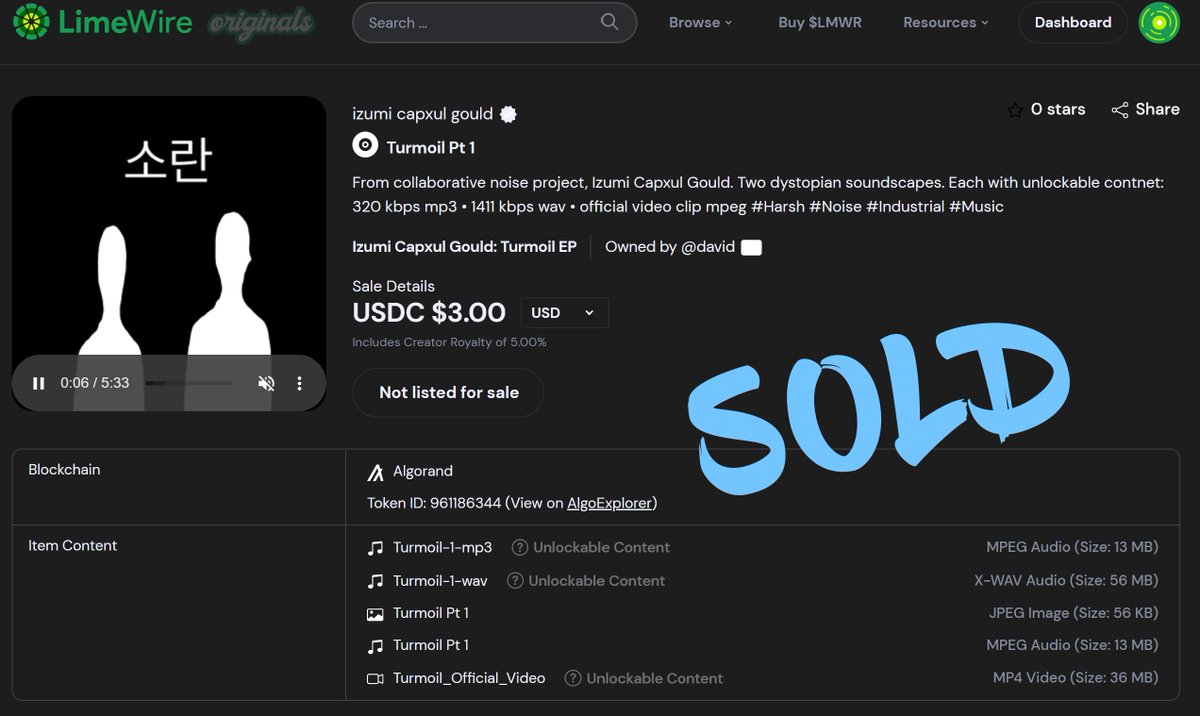
Task: Click the Algorand logo icon
Action: (376, 472)
